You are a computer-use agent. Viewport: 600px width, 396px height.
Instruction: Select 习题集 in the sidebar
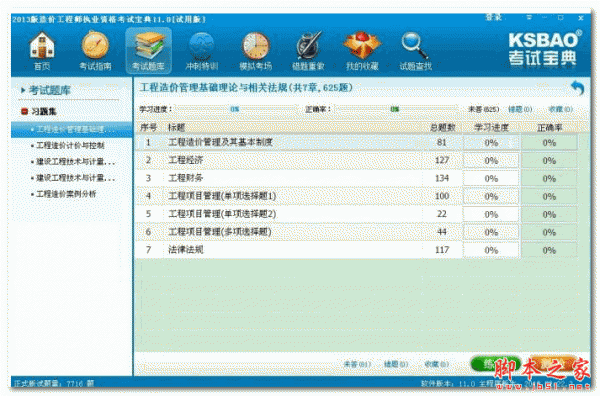point(44,111)
